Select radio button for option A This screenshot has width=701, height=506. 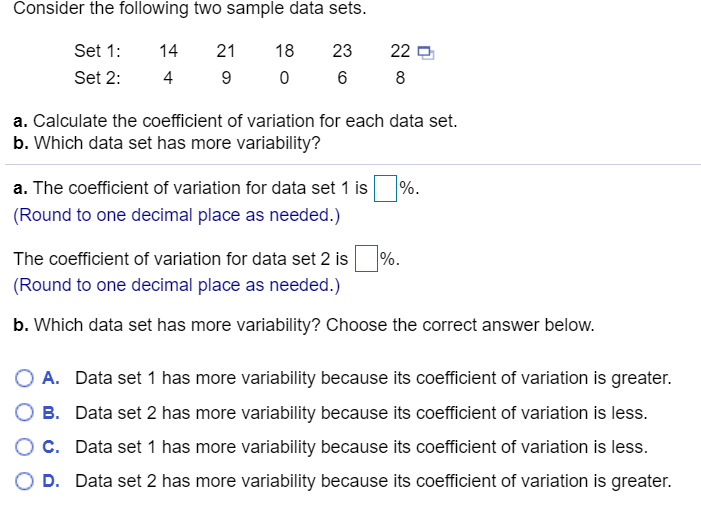pyautogui.click(x=24, y=378)
